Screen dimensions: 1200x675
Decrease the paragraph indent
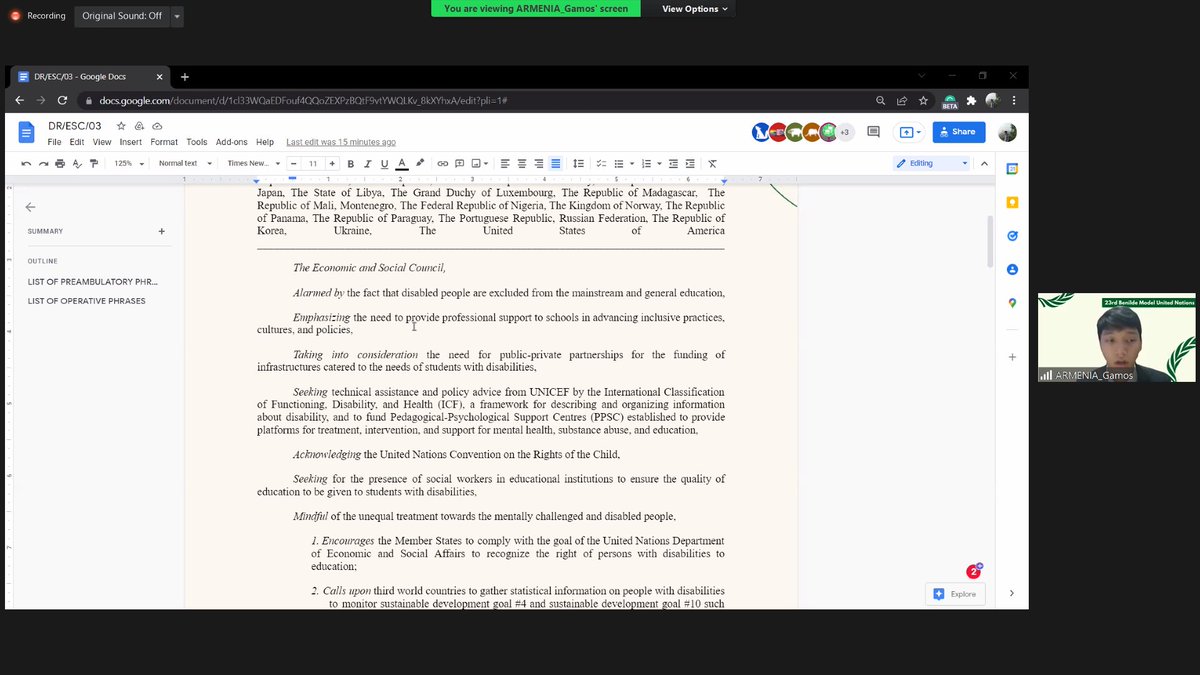[x=674, y=163]
